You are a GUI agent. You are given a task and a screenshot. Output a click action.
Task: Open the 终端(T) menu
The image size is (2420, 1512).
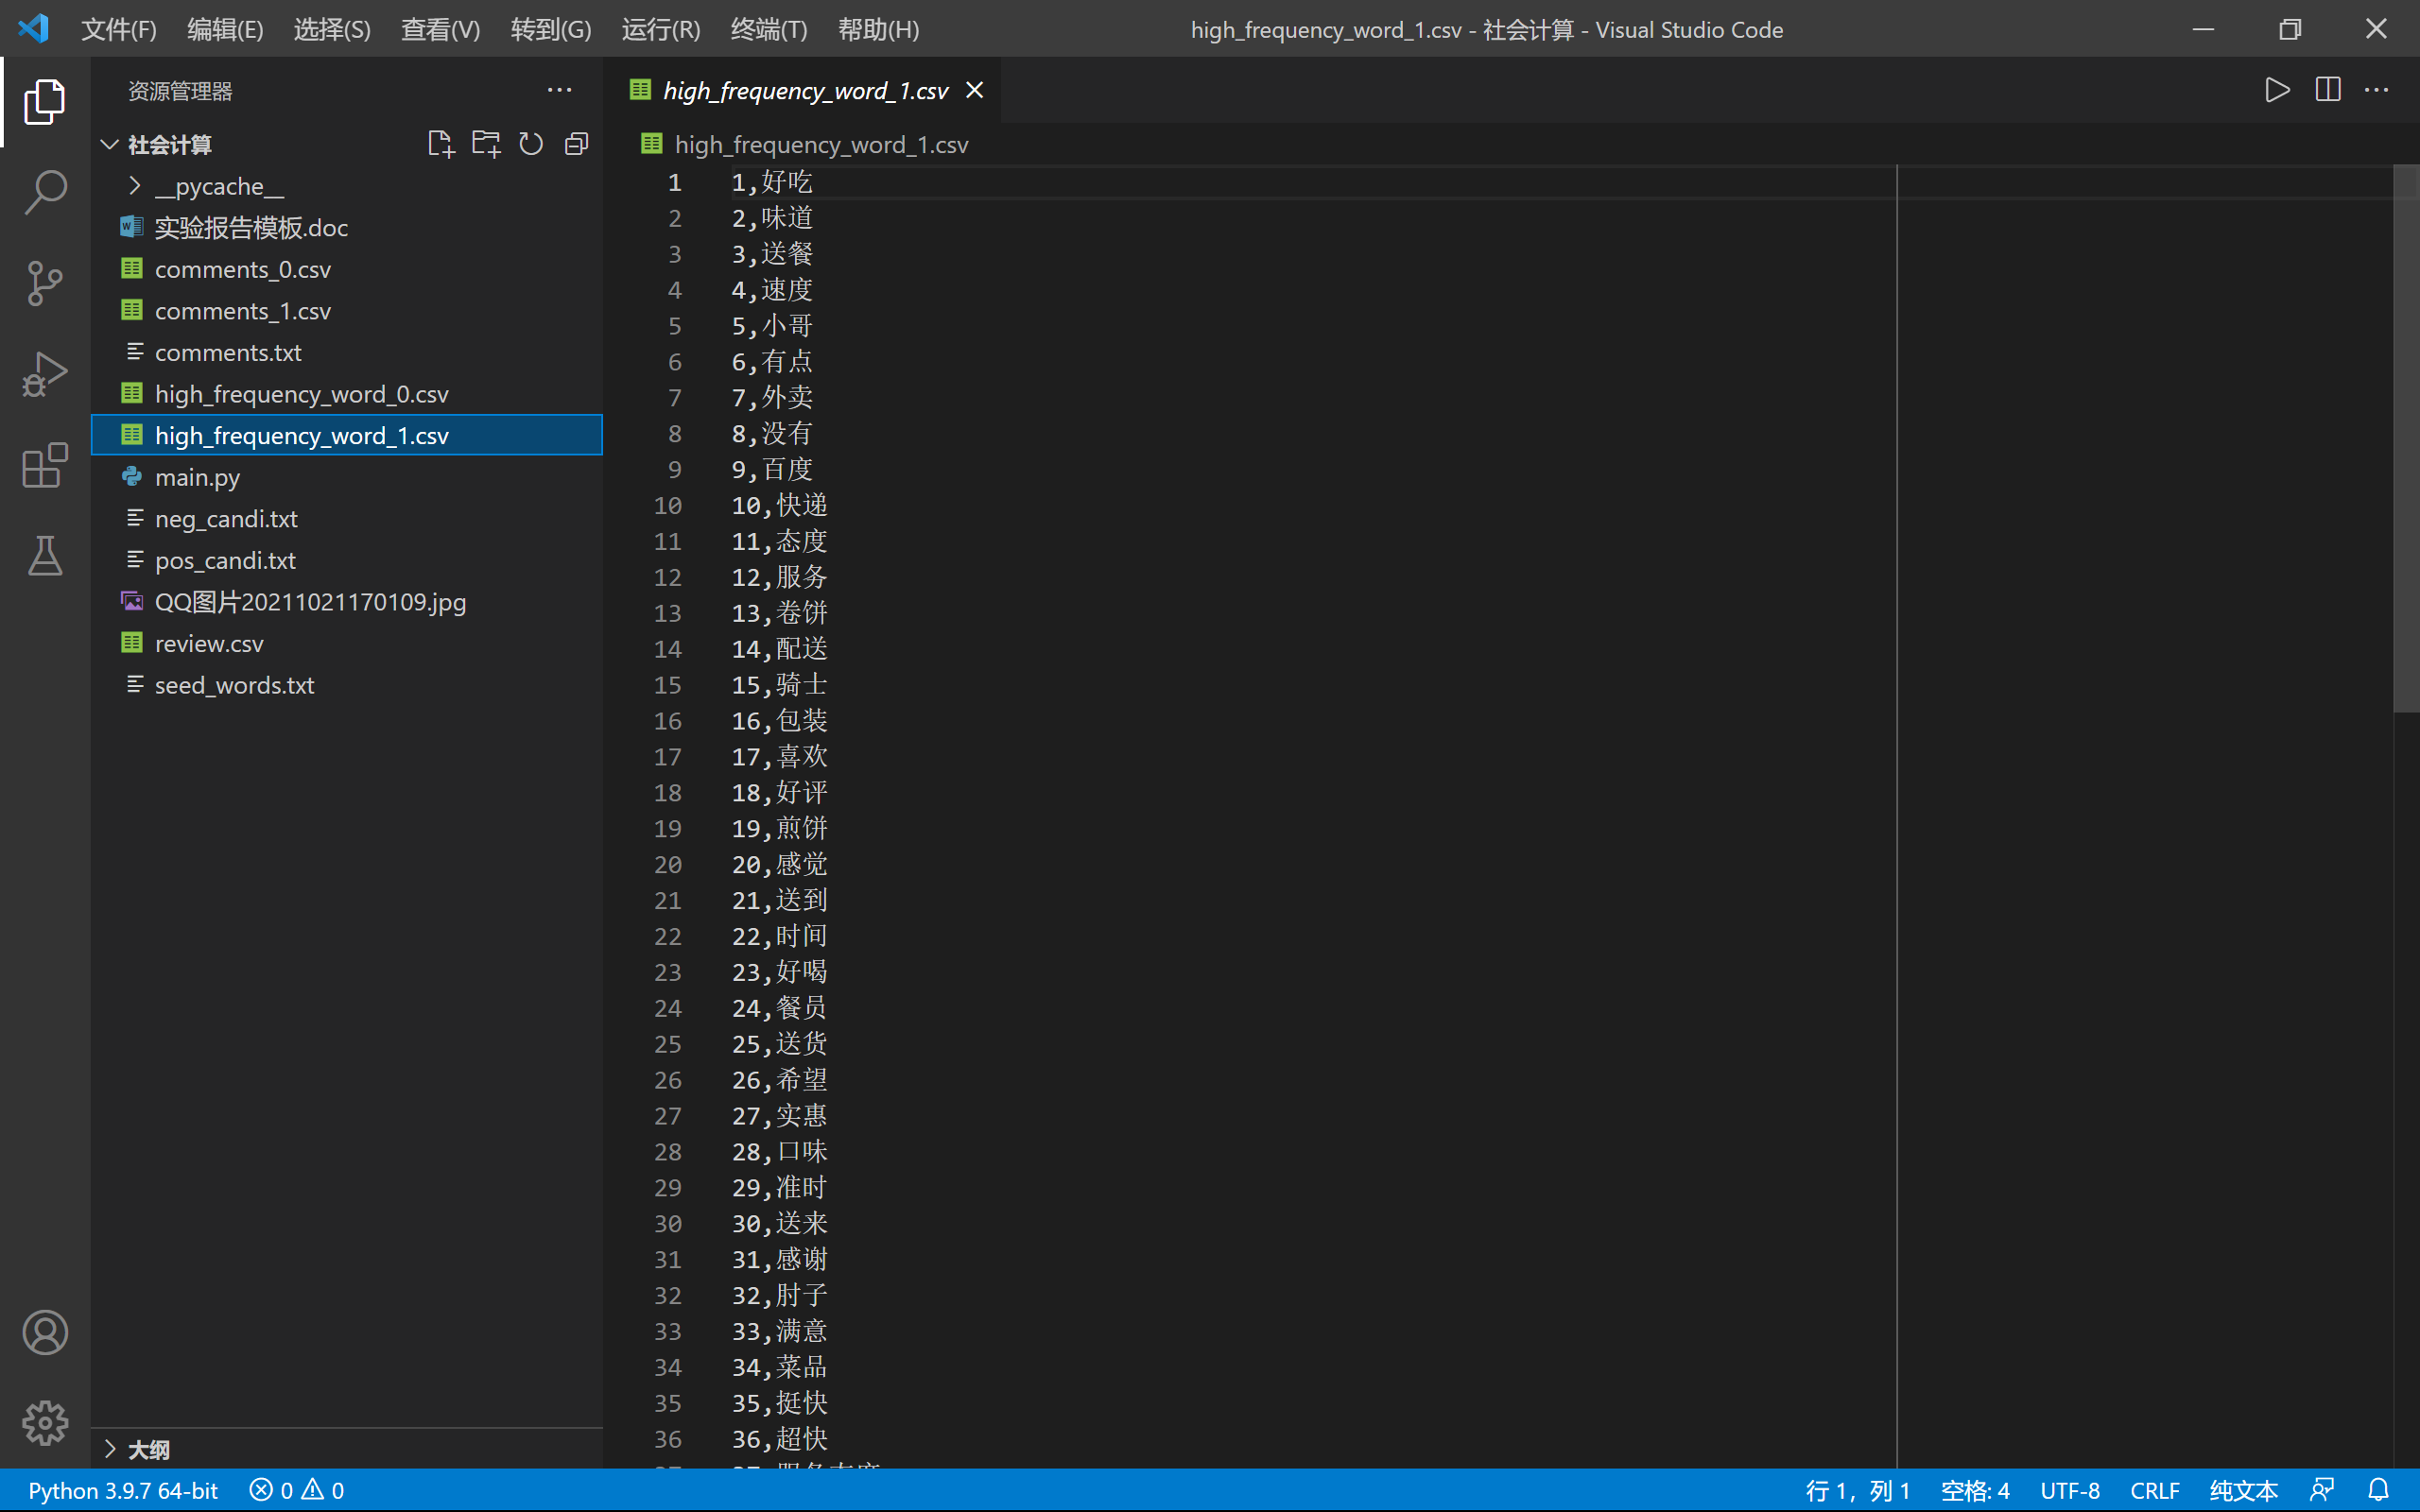pos(769,30)
